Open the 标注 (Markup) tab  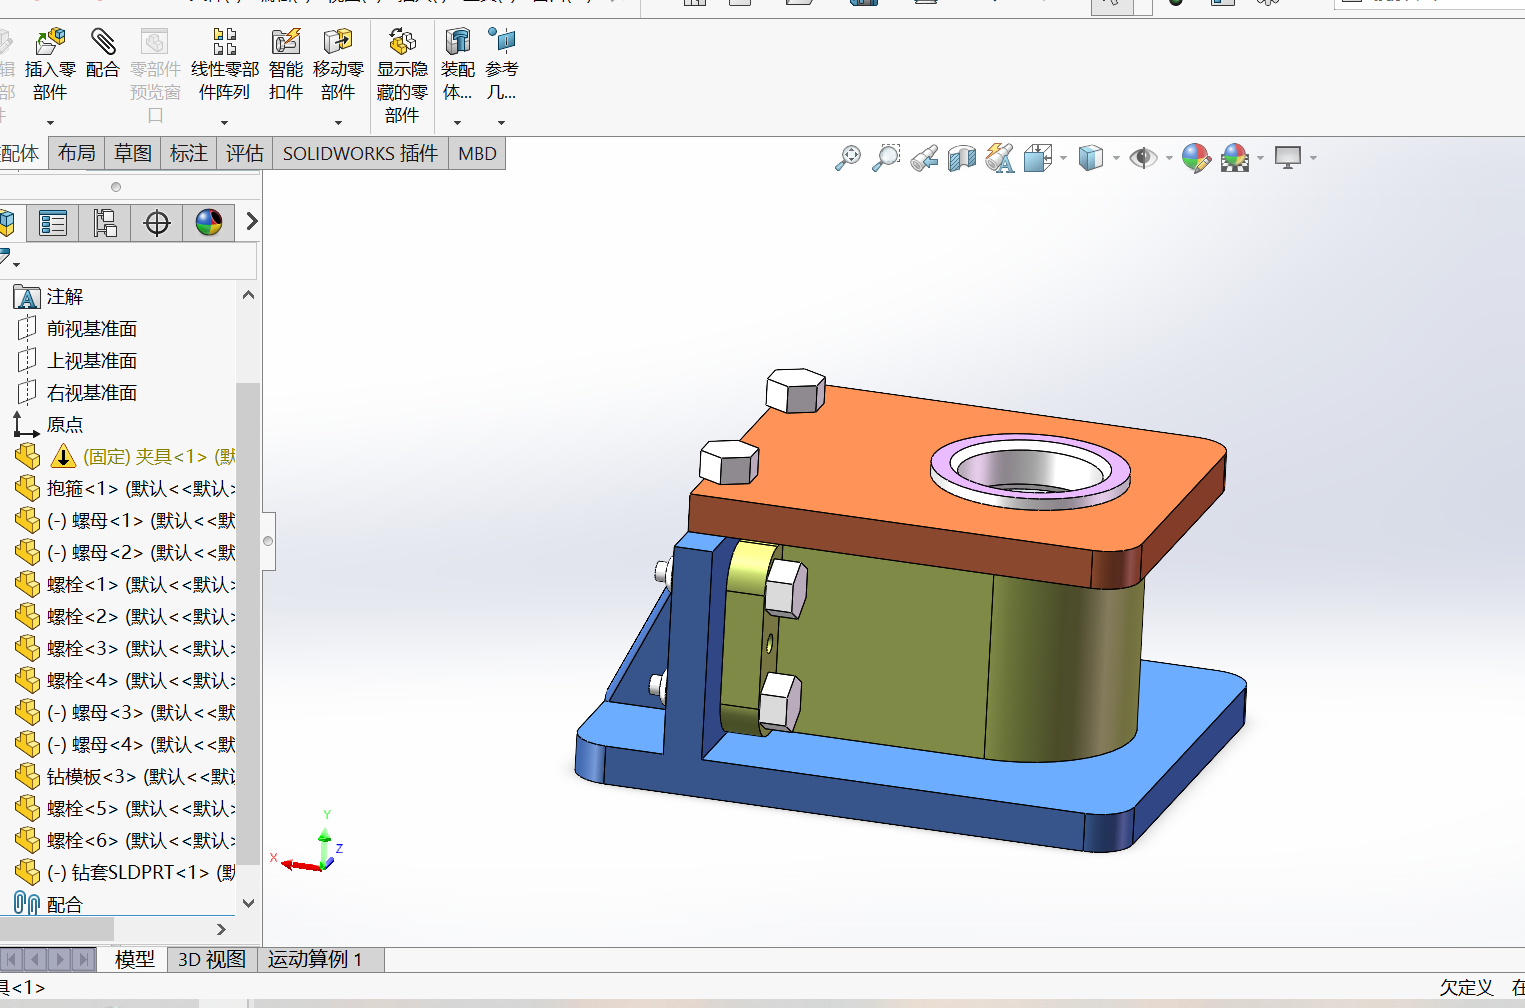[x=188, y=153]
